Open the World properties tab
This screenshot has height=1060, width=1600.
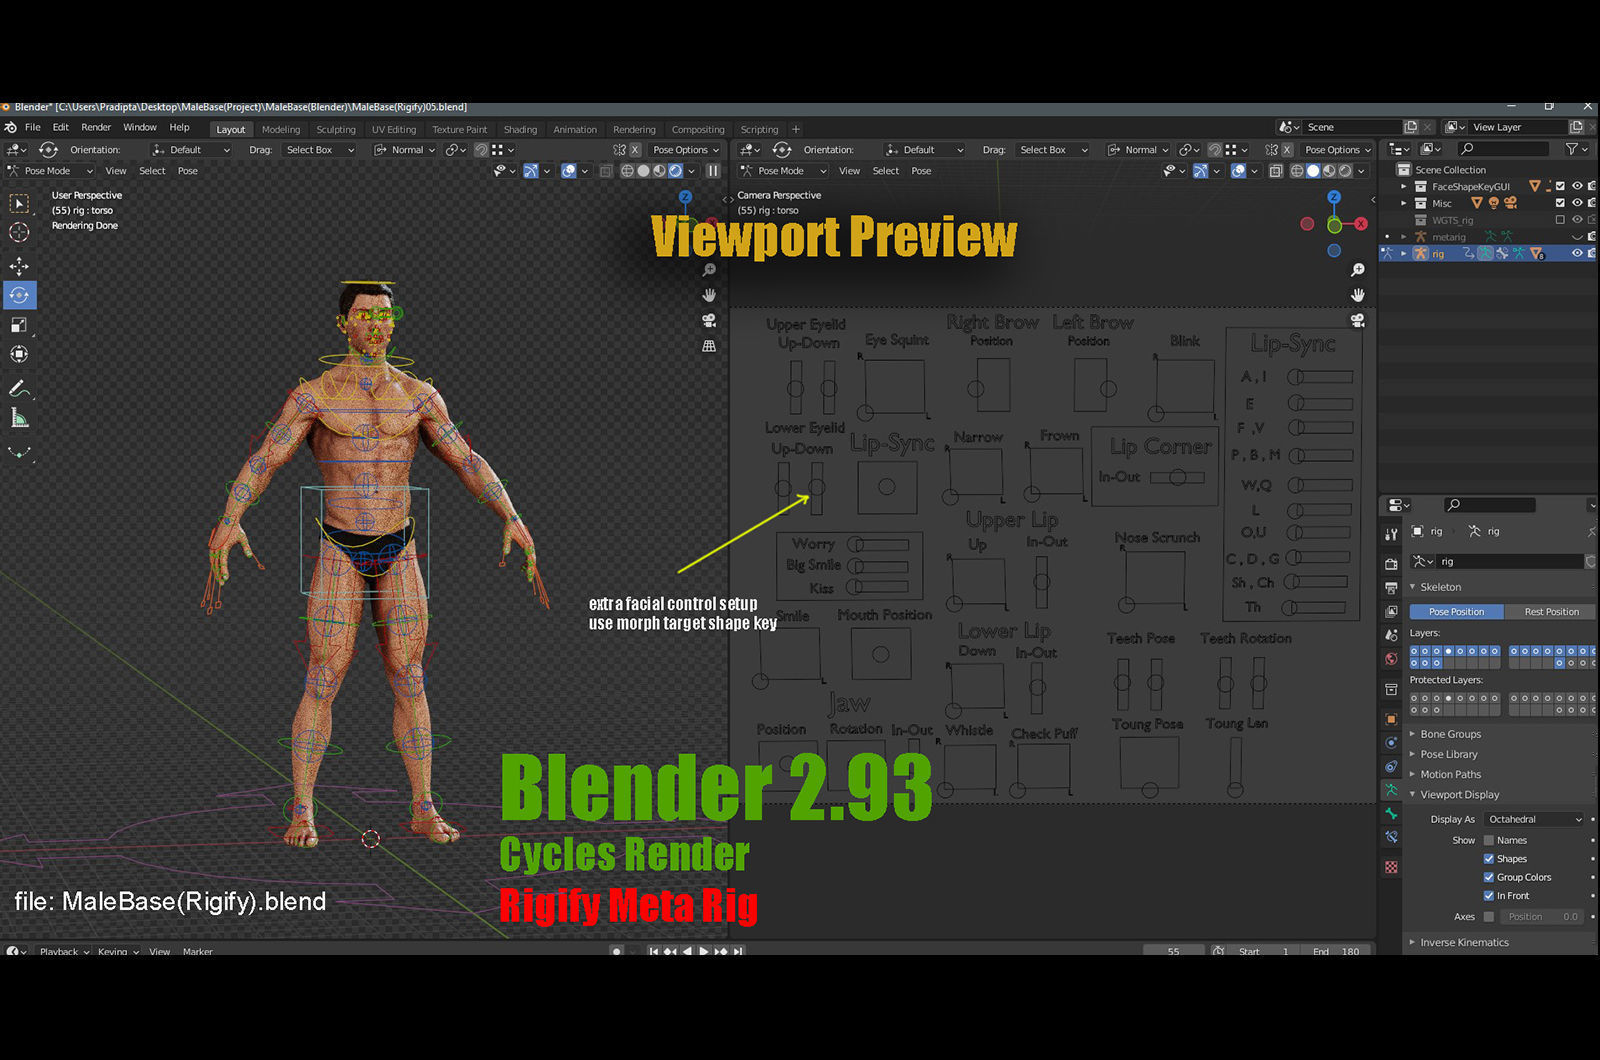(1391, 658)
